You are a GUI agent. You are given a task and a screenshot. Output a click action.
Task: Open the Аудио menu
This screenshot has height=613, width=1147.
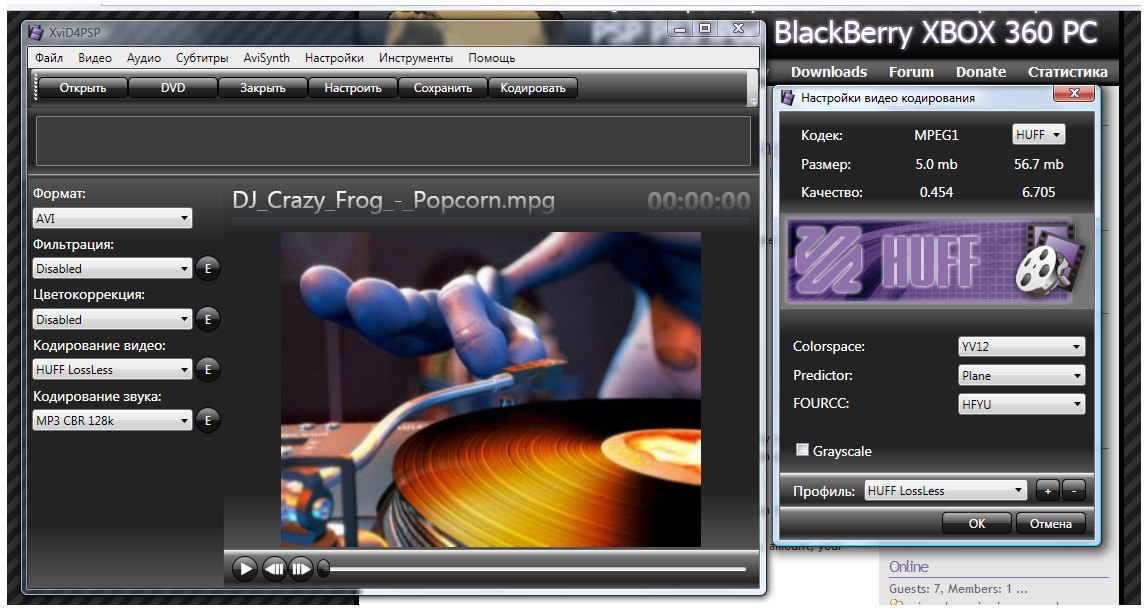144,58
